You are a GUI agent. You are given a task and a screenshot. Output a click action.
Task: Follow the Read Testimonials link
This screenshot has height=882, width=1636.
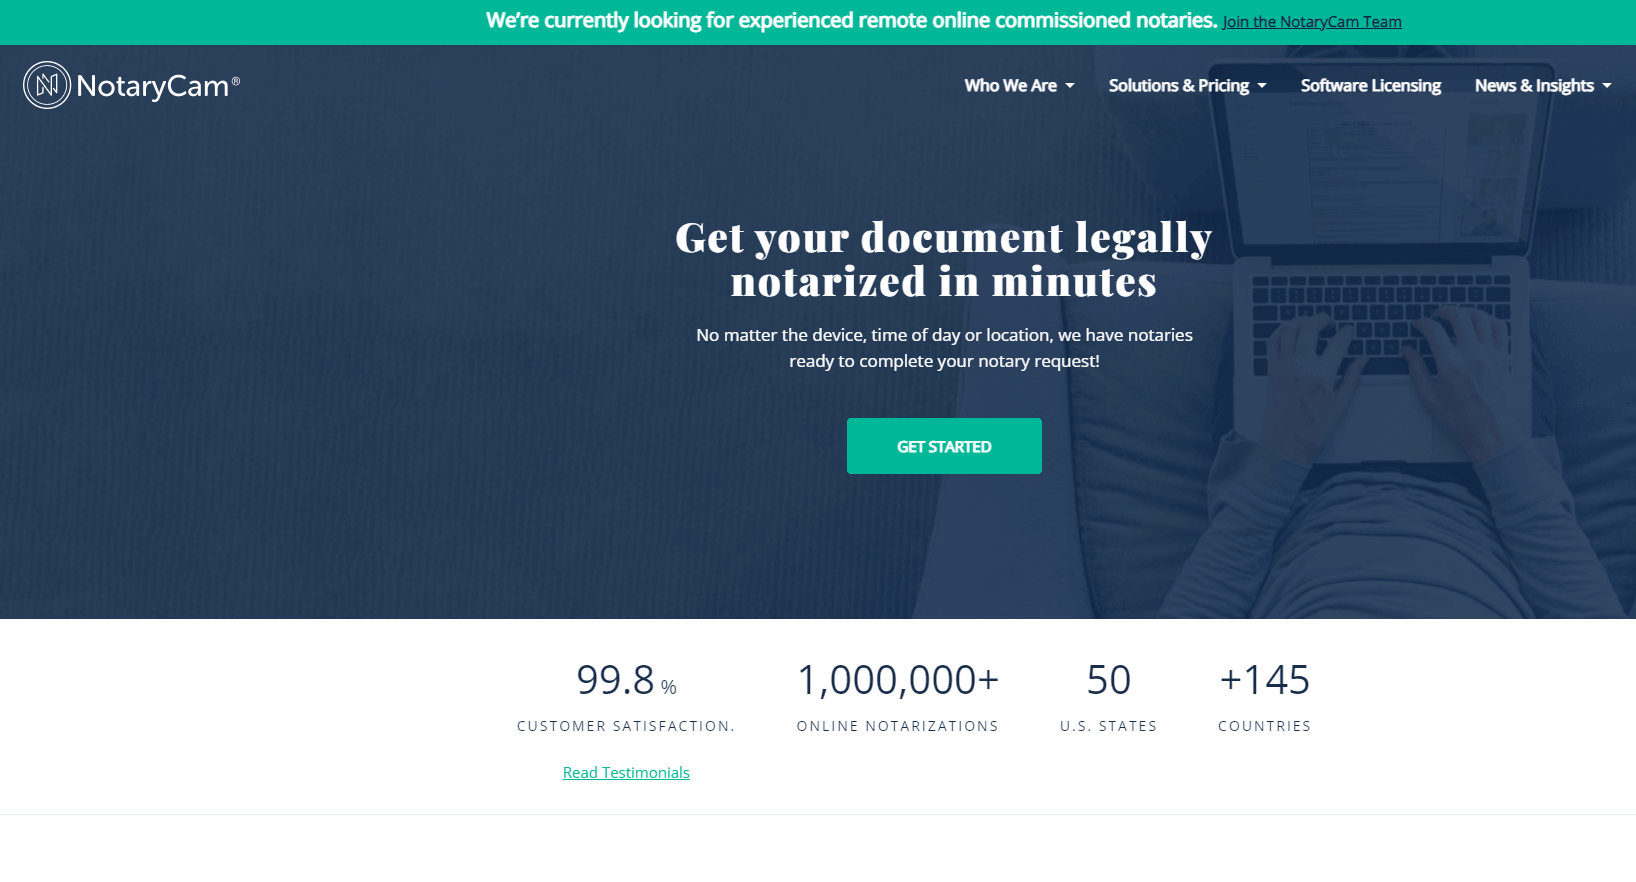[x=626, y=773]
